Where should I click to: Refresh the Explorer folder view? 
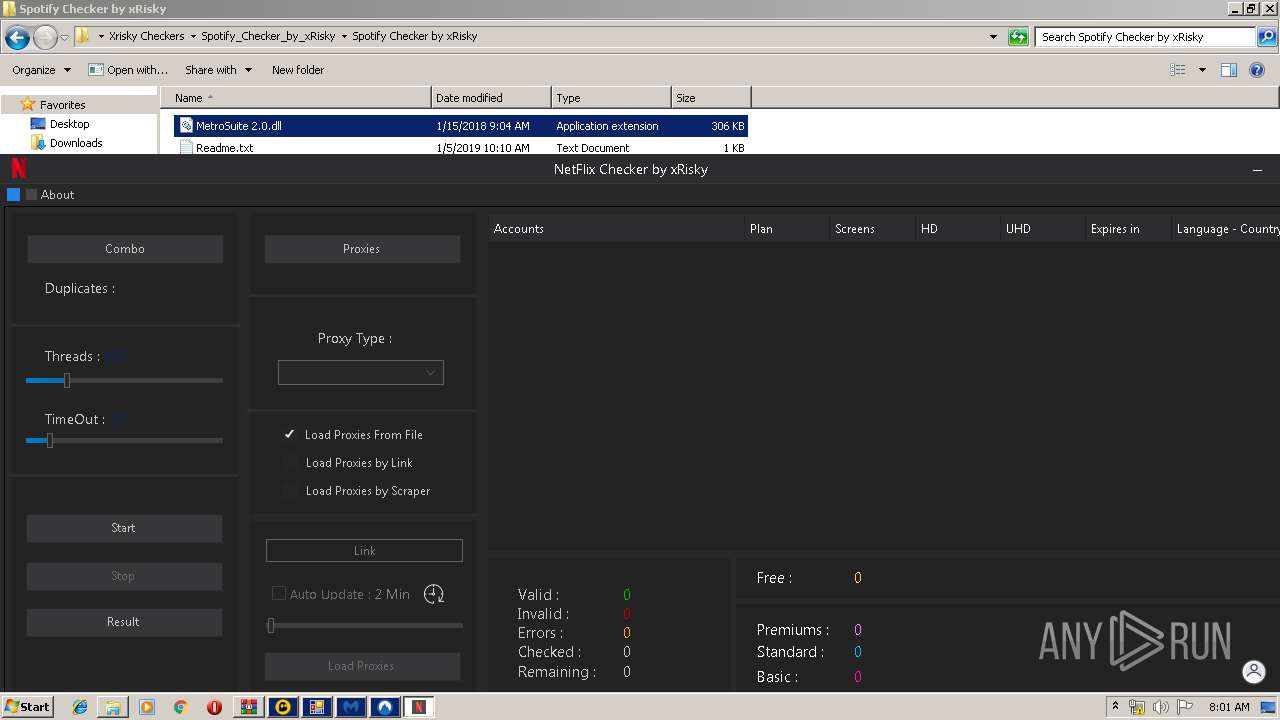pos(1018,37)
